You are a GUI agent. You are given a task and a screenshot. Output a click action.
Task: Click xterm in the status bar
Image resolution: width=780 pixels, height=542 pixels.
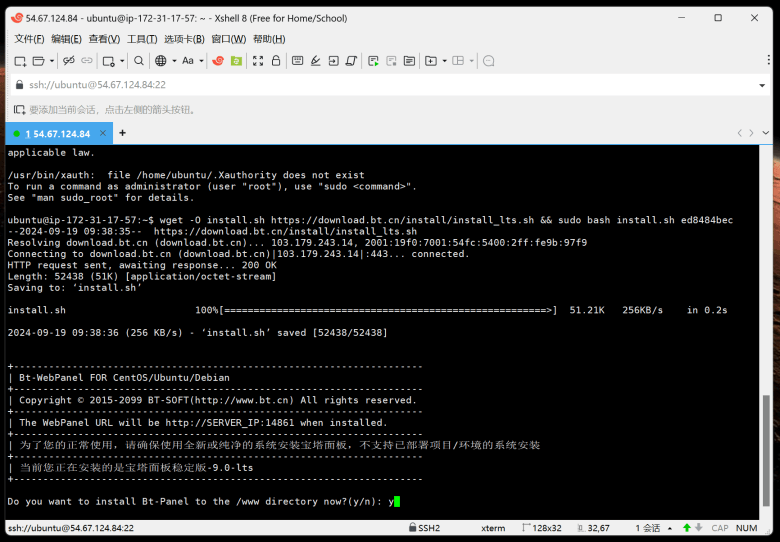click(x=493, y=528)
